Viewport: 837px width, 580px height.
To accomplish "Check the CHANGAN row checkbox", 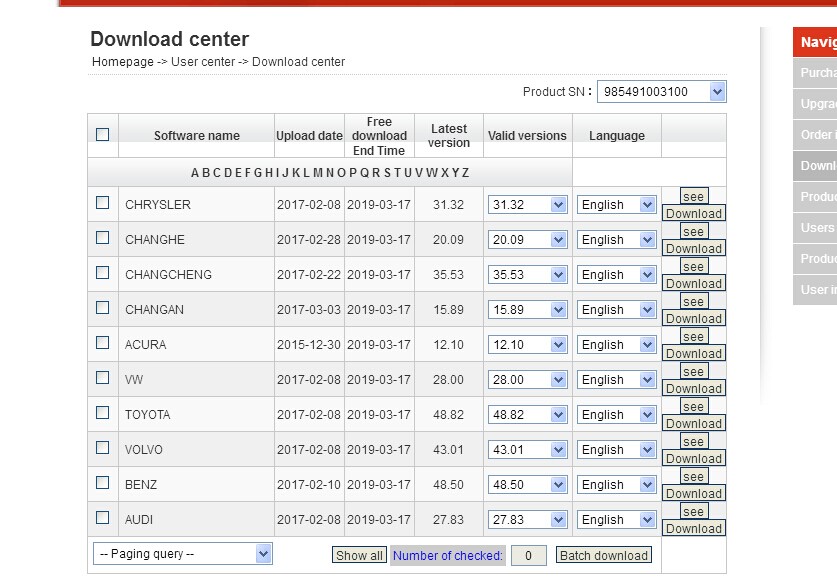I will click(102, 308).
